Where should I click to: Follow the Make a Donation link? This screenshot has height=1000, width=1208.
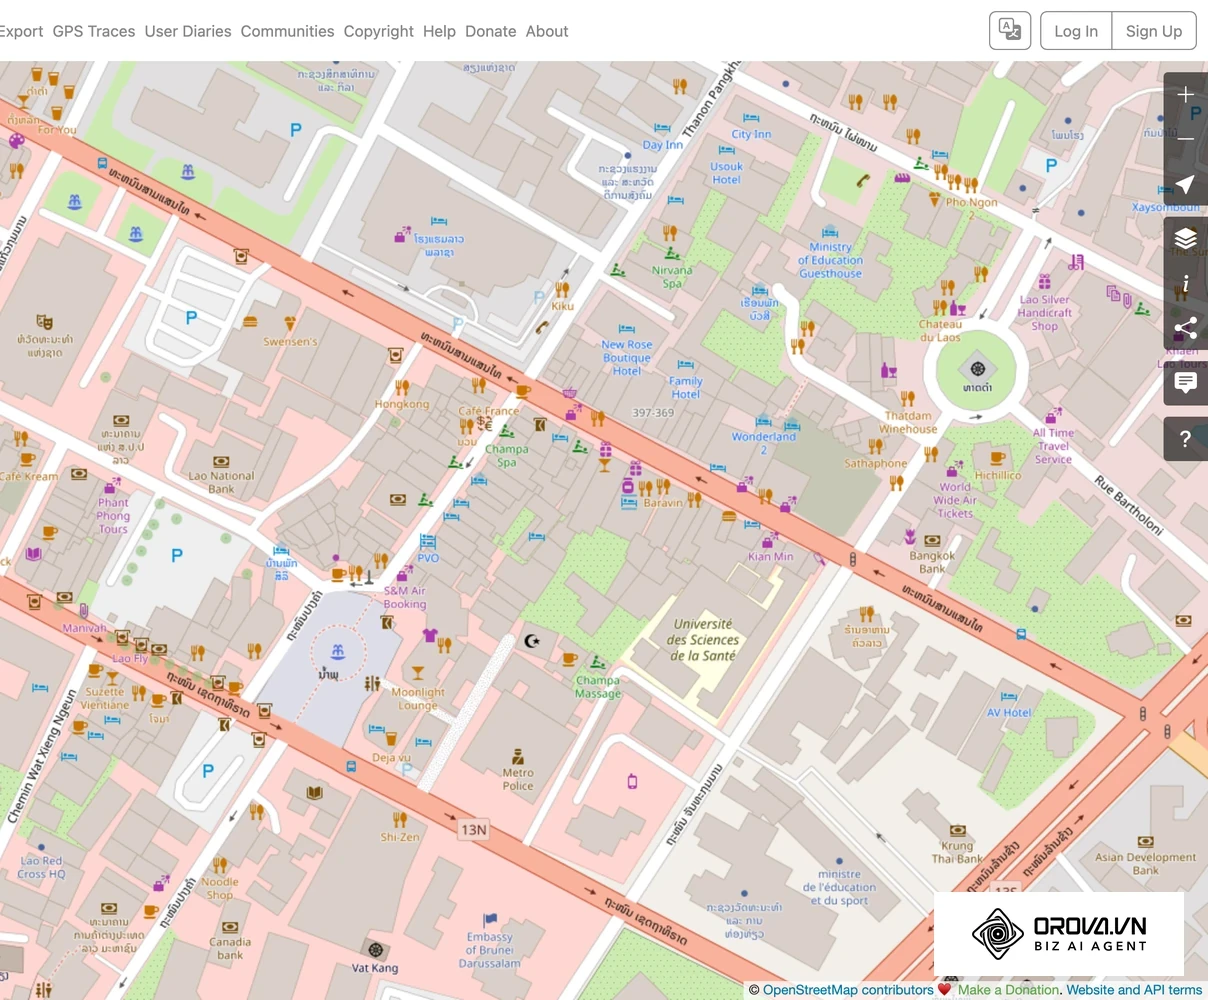[1008, 990]
